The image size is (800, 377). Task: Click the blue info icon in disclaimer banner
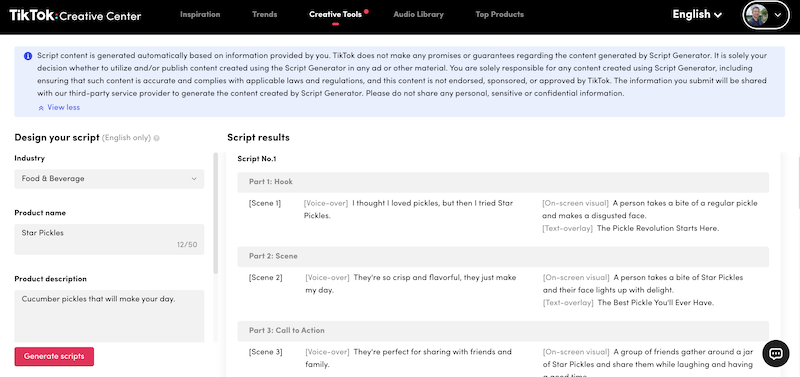28,56
